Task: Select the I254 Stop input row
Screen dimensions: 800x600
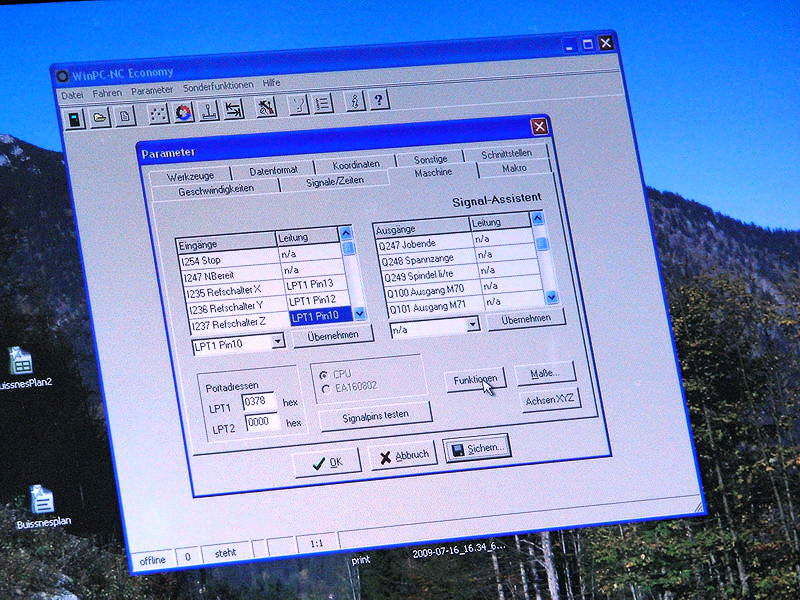Action: (259, 257)
